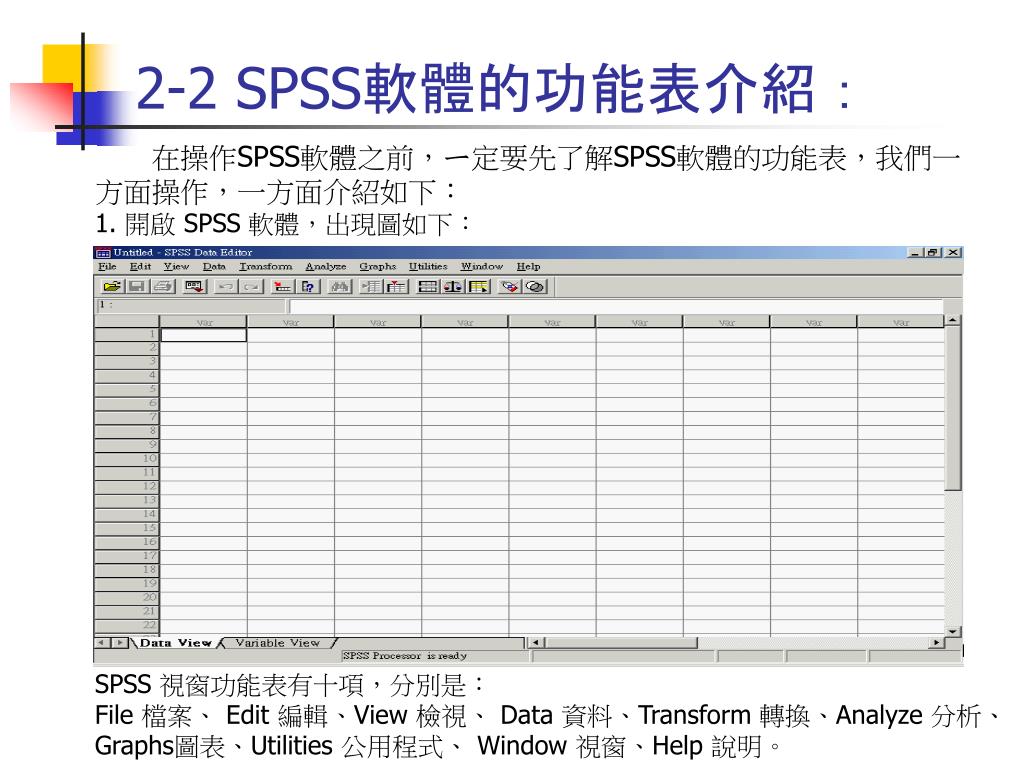Screen dimensions: 1024x768
Task: Click the horizontal scrollbar thumb
Action: coord(620,643)
